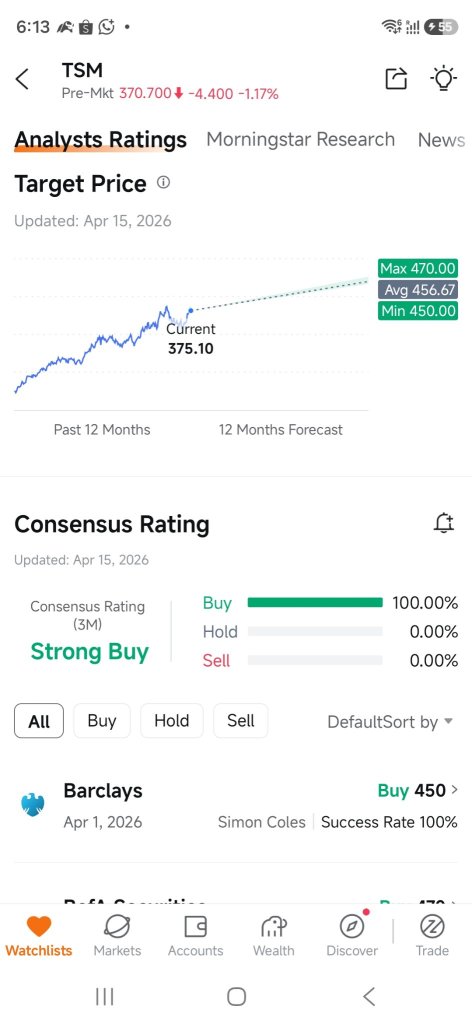Open Target Price info icon
Viewport: 472px width, 1024px height.
click(x=163, y=183)
